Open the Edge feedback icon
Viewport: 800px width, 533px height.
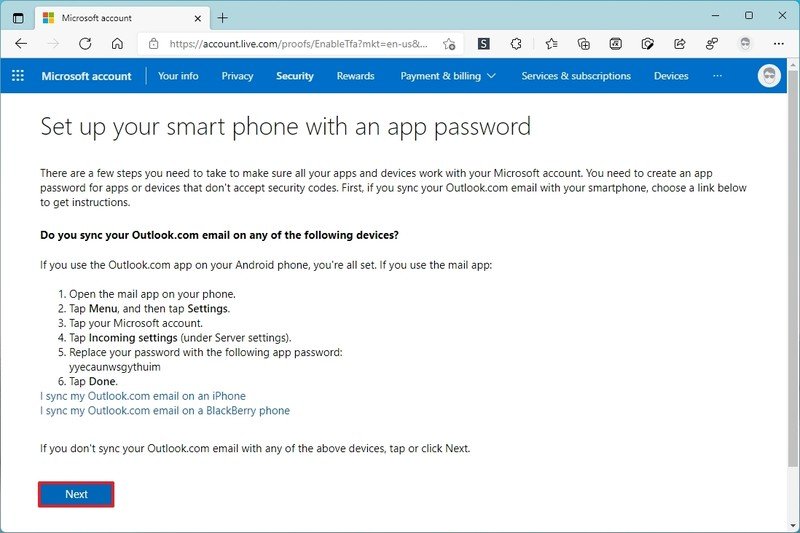pos(712,44)
